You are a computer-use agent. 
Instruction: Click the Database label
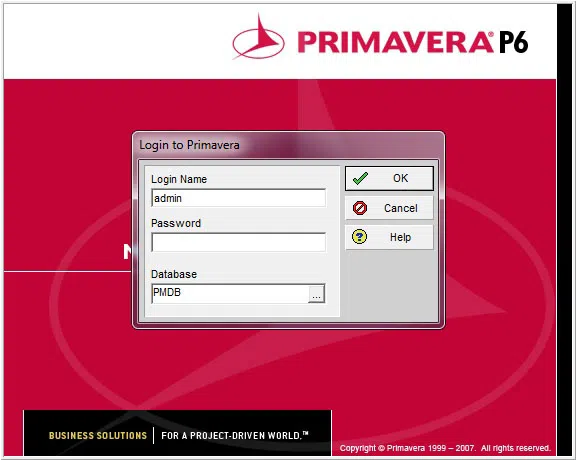pyautogui.click(x=174, y=274)
